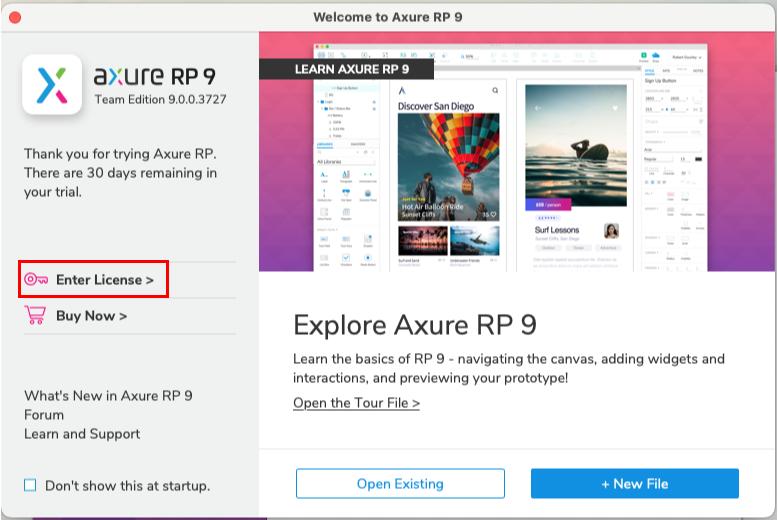
Task: Click the blue cloud icon in preview toolbar
Action: point(657,56)
